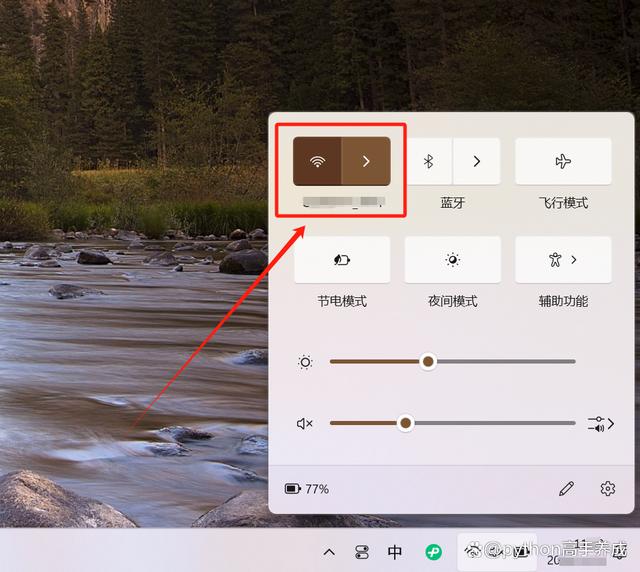Open accessibility options (辅助功能) tile
The height and width of the screenshot is (572, 640).
pyautogui.click(x=563, y=260)
